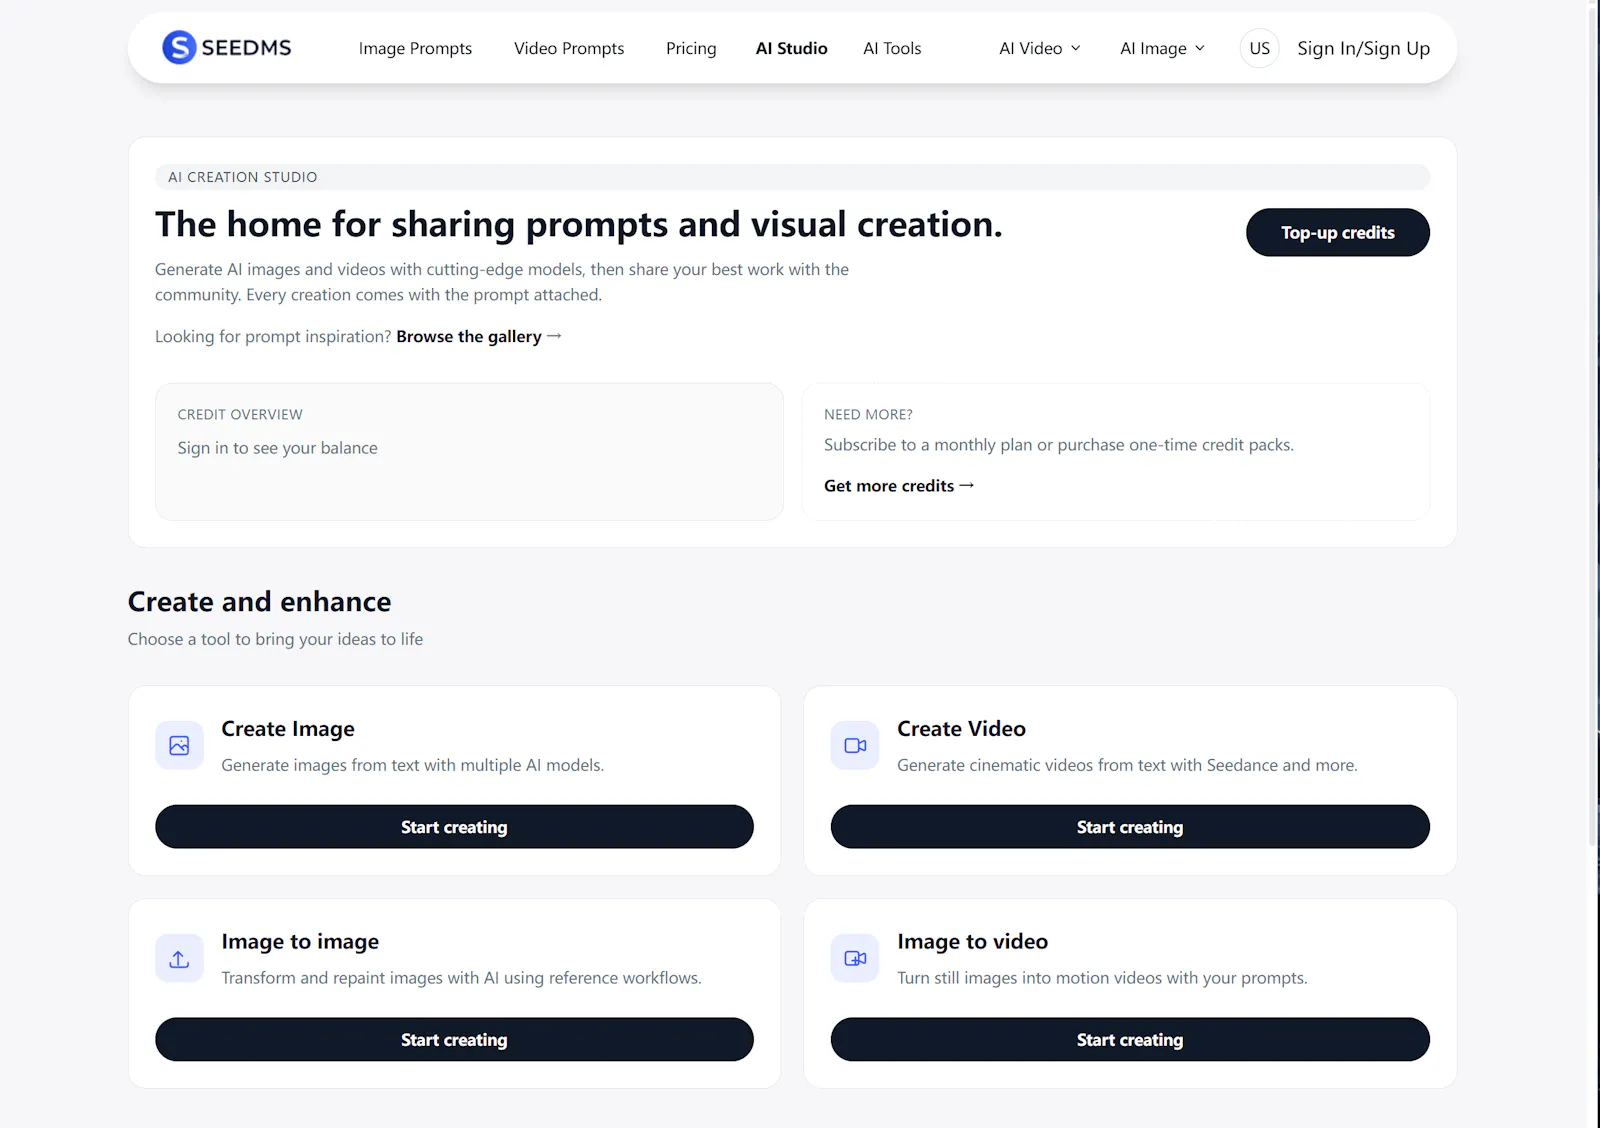1600x1128 pixels.
Task: Click the NEED MORE? label
Action: (868, 414)
